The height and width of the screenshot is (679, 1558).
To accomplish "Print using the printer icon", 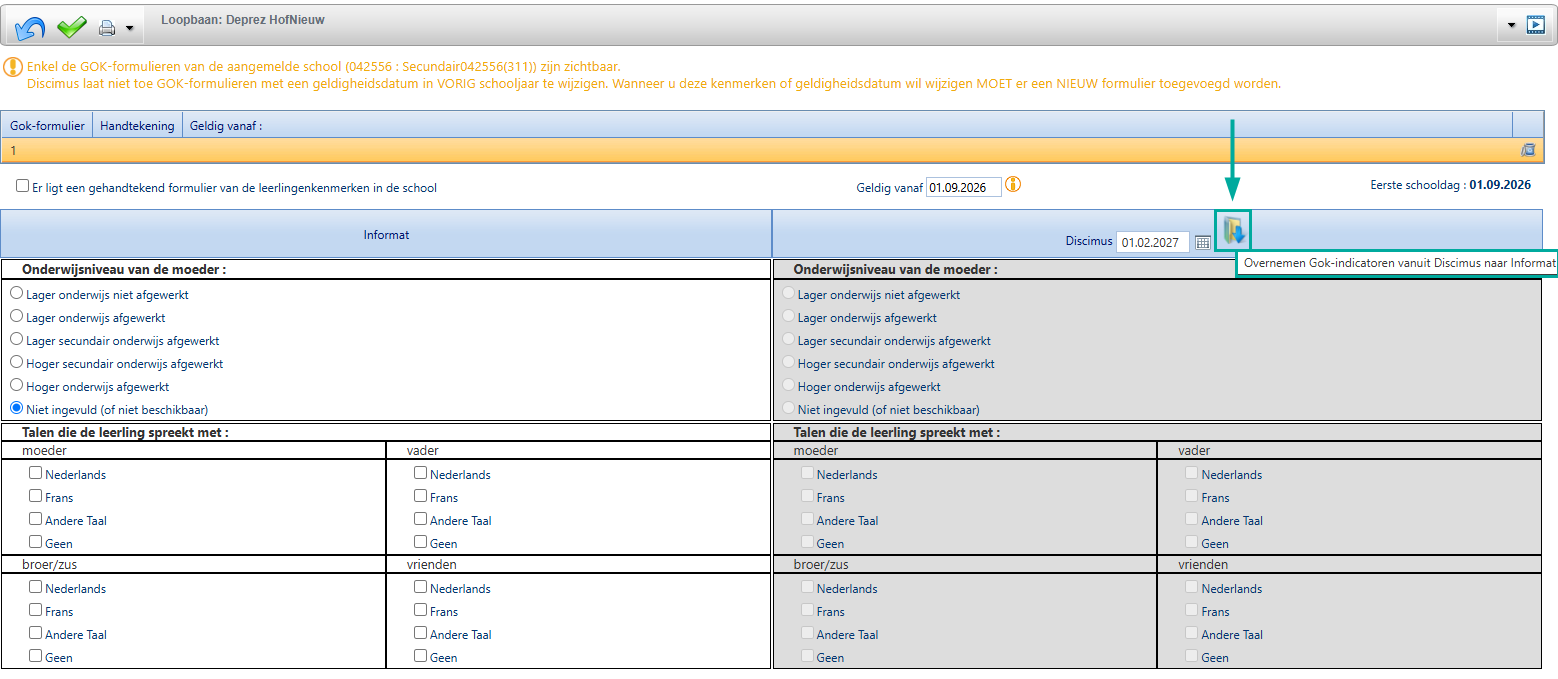I will coord(108,28).
